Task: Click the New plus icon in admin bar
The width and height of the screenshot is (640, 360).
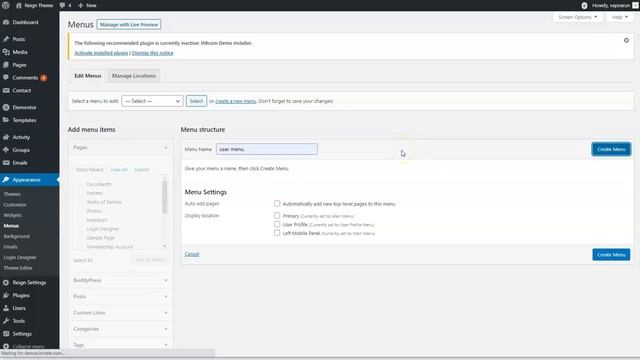Action: click(x=80, y=5)
